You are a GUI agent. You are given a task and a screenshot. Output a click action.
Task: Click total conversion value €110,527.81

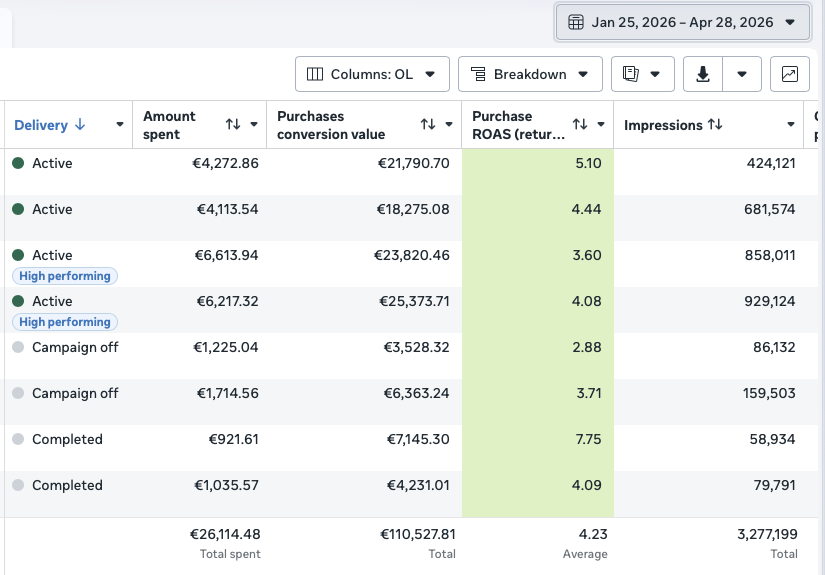[418, 534]
